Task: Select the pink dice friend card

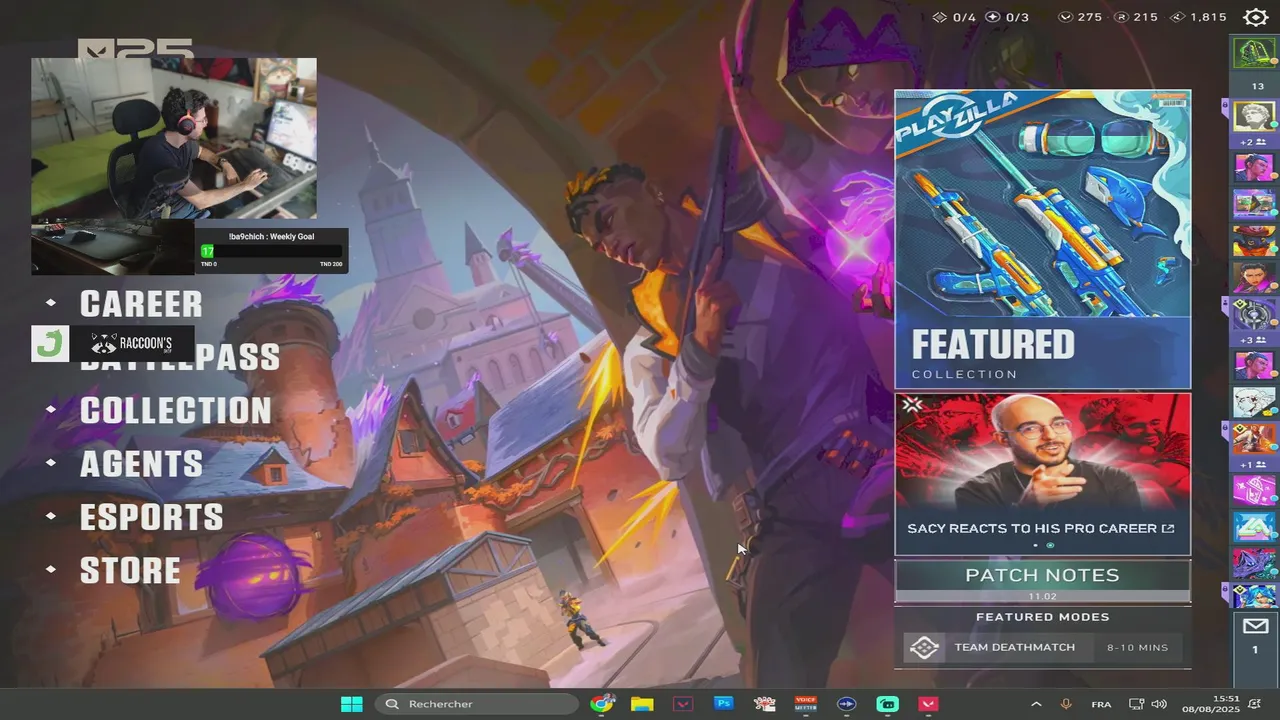Action: click(x=1254, y=490)
